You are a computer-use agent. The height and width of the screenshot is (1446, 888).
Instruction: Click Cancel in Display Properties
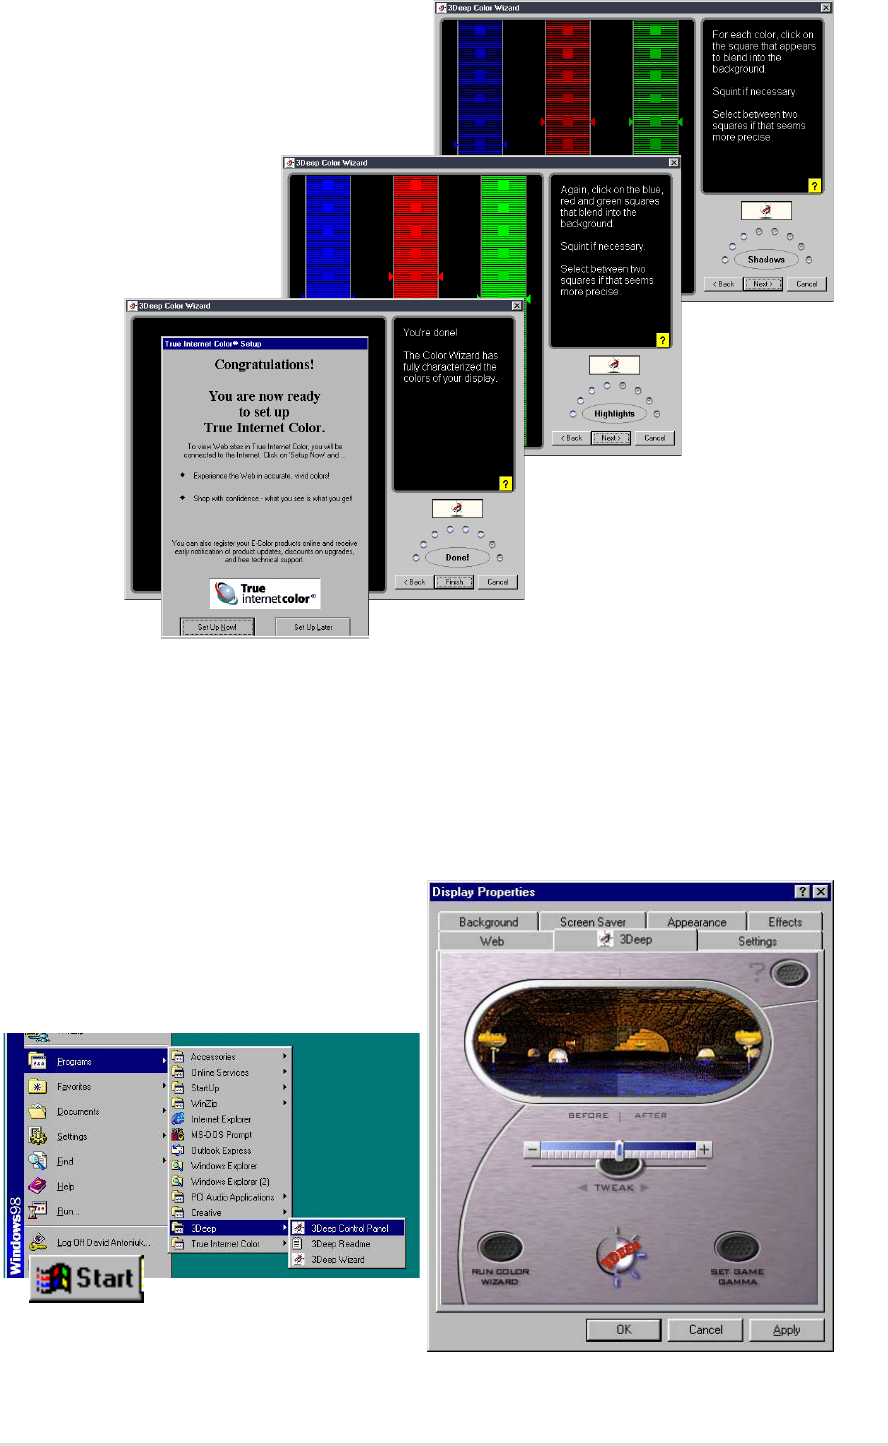point(706,1330)
